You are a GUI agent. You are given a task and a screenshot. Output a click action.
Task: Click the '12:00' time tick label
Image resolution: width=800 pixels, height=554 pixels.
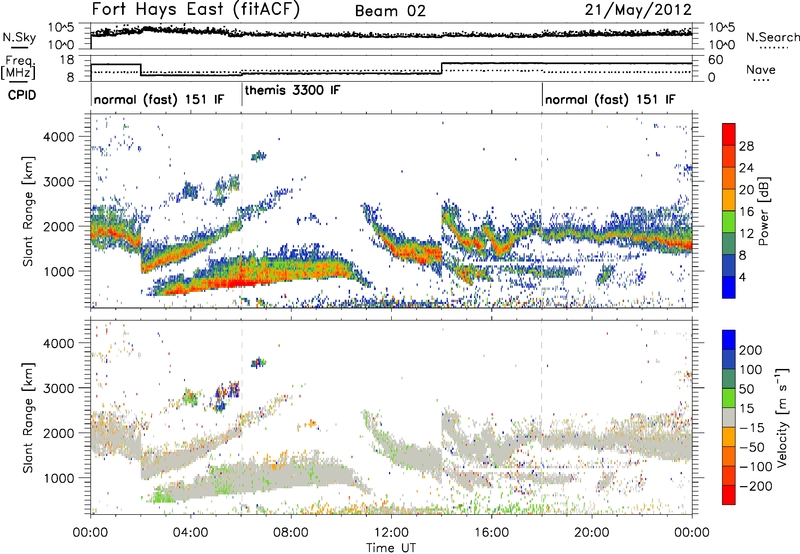[391, 533]
